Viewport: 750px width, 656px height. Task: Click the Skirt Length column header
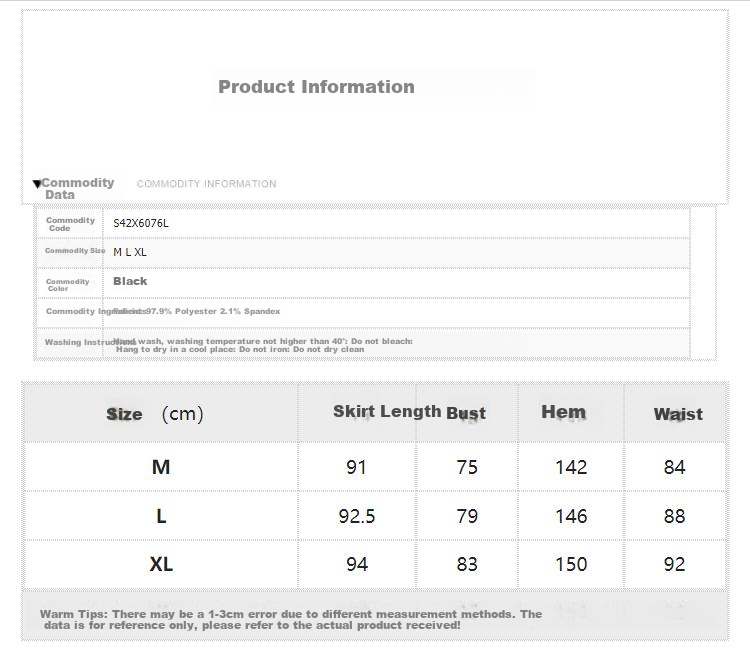pyautogui.click(x=387, y=411)
